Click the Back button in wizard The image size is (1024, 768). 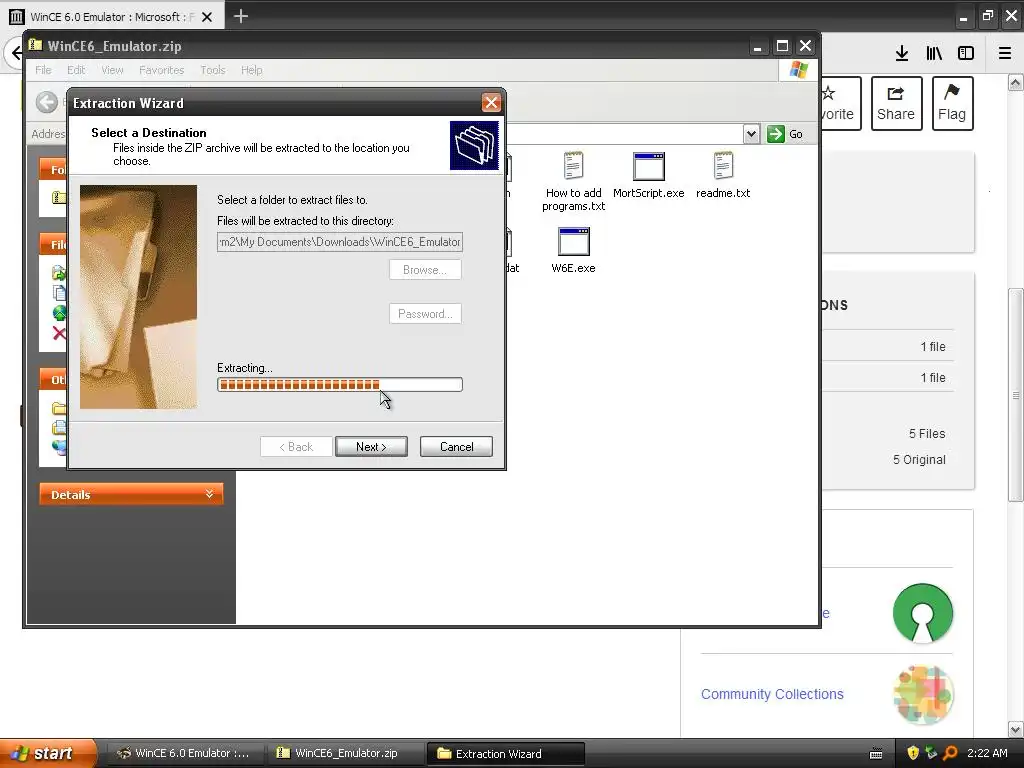point(296,447)
